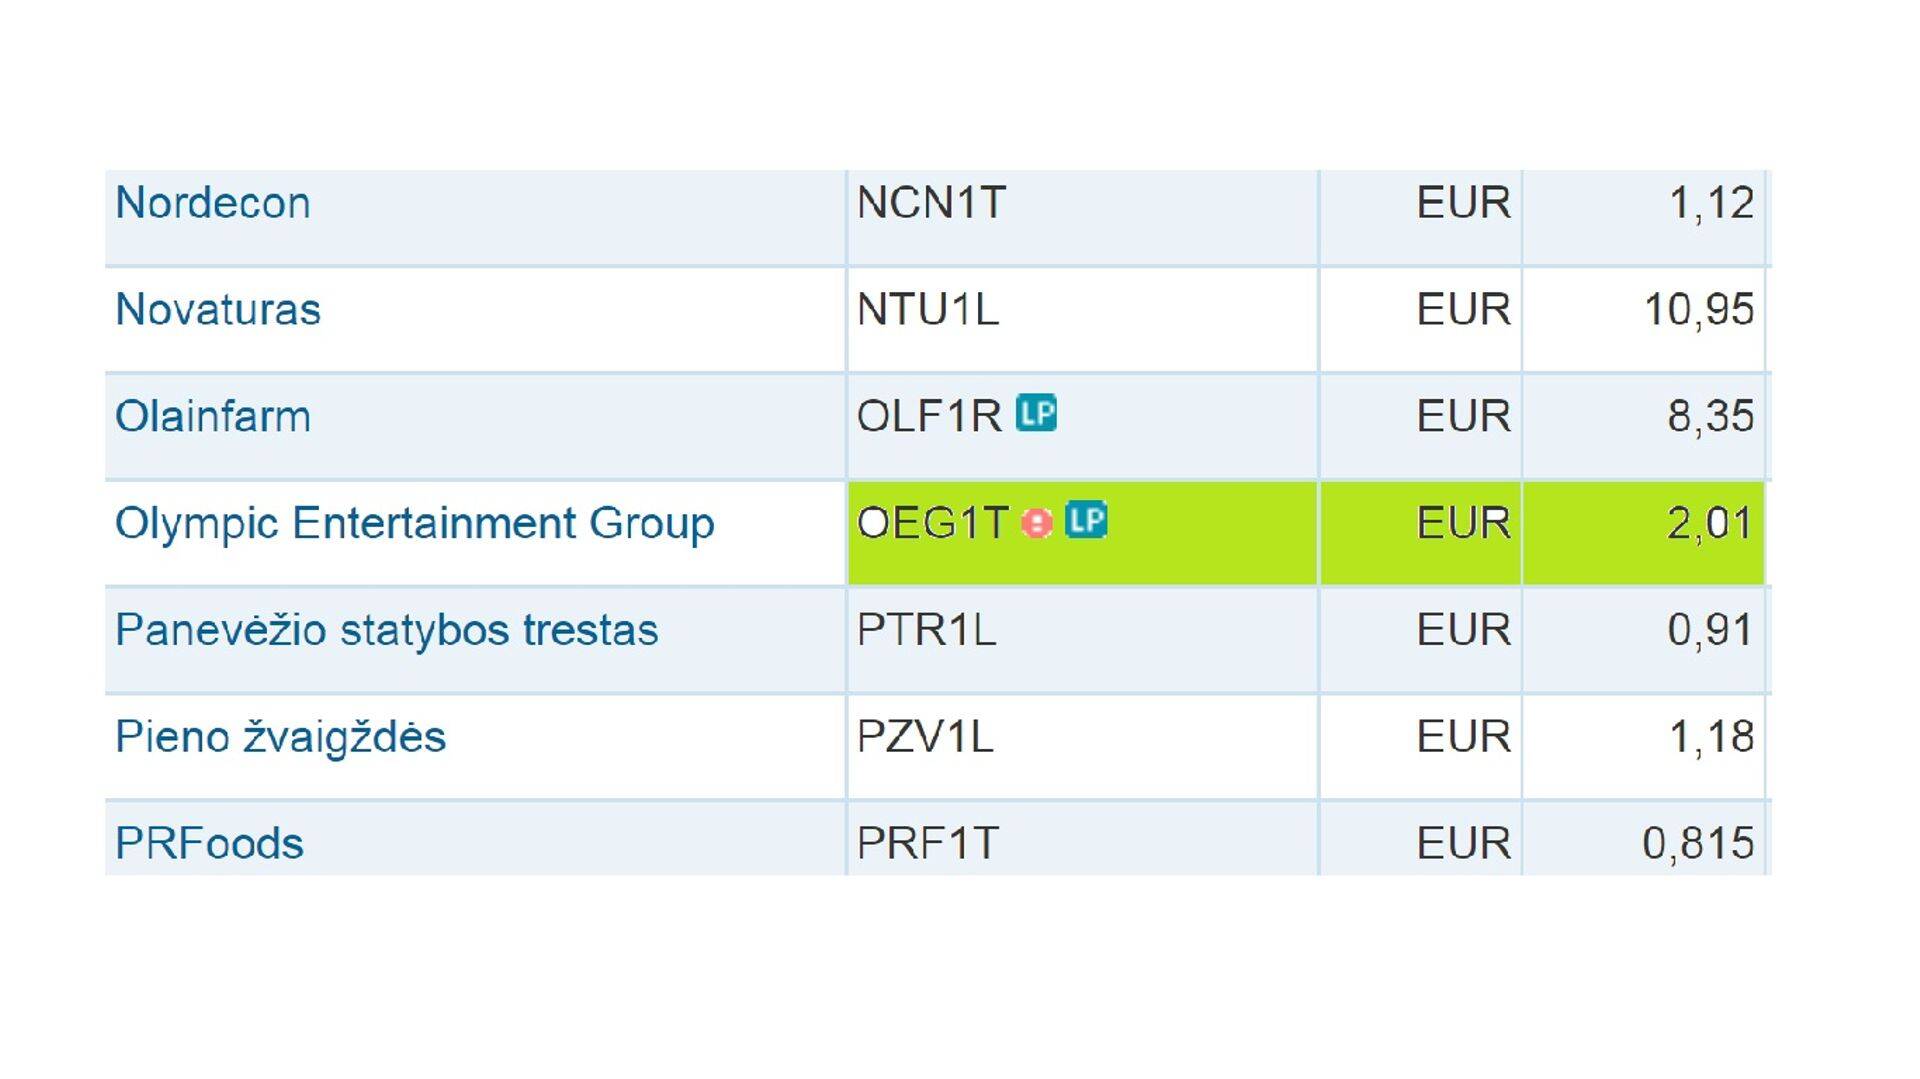The width and height of the screenshot is (1920, 1079).
Task: Open the Olainfarm company link
Action: tap(213, 416)
